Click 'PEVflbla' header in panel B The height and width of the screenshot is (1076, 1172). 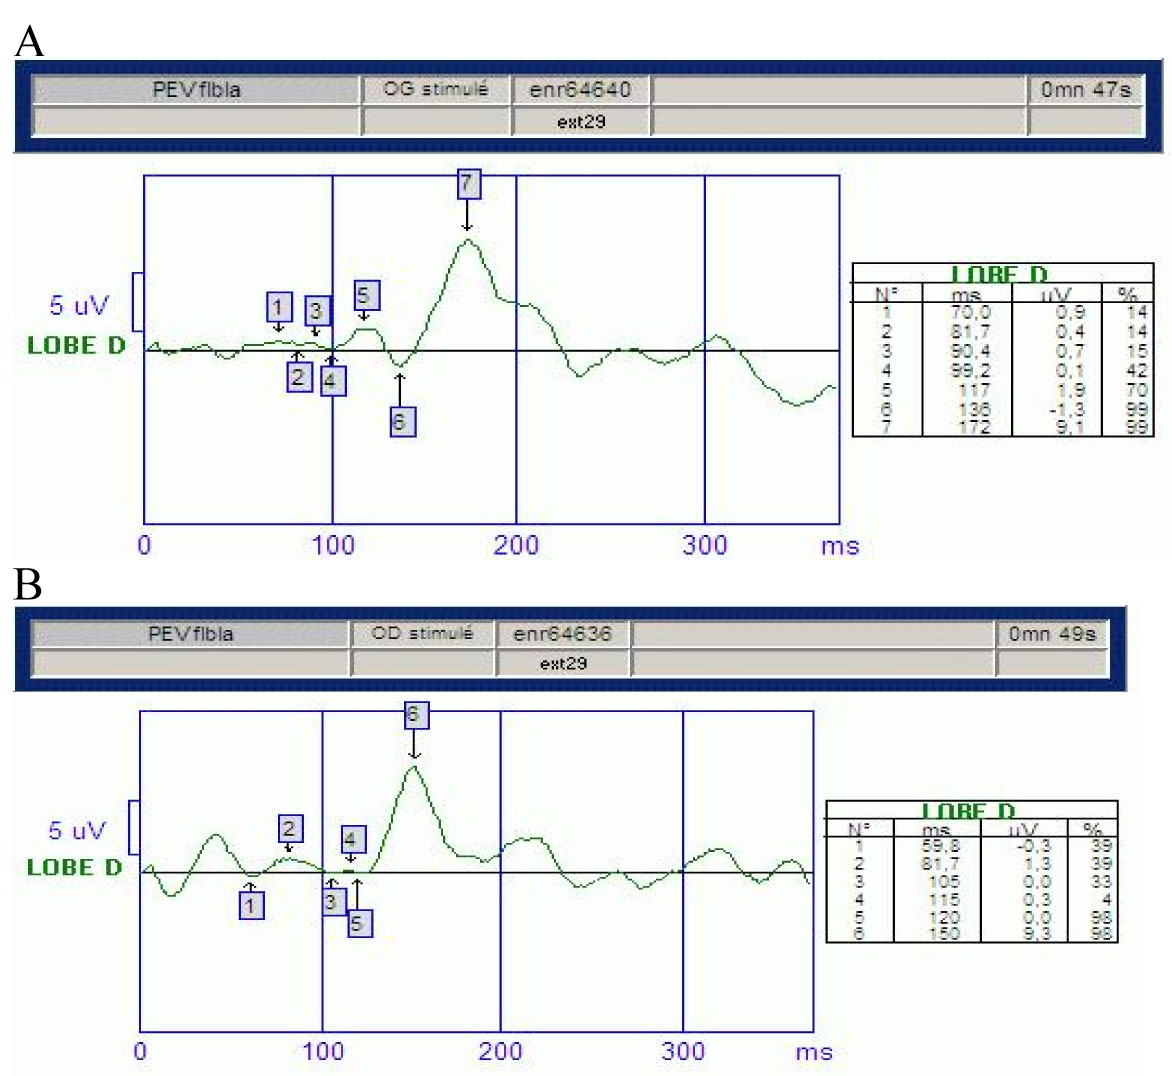[x=190, y=634]
